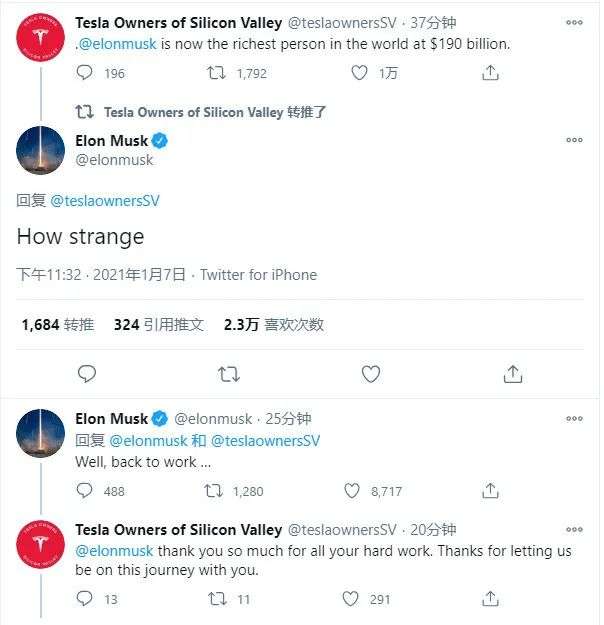Like the "How strange" tweet
This screenshot has width=604, height=625.
coord(371,374)
